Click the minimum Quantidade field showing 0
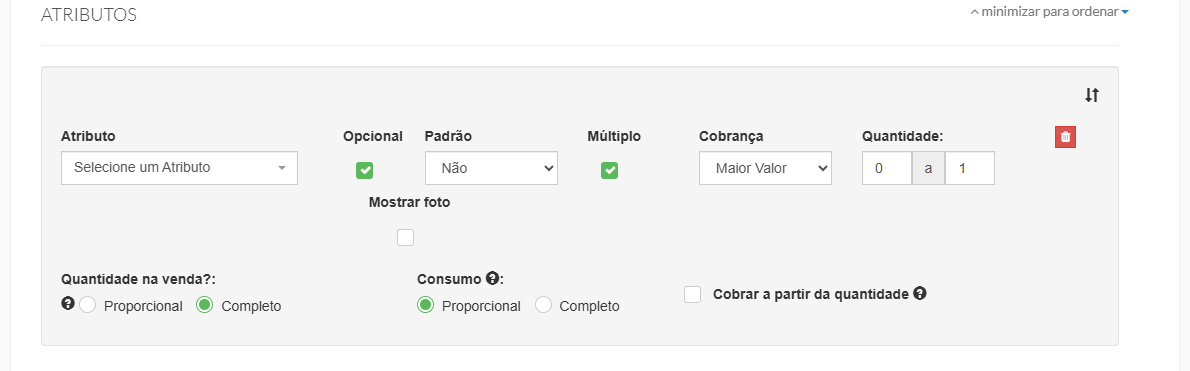 (x=886, y=168)
